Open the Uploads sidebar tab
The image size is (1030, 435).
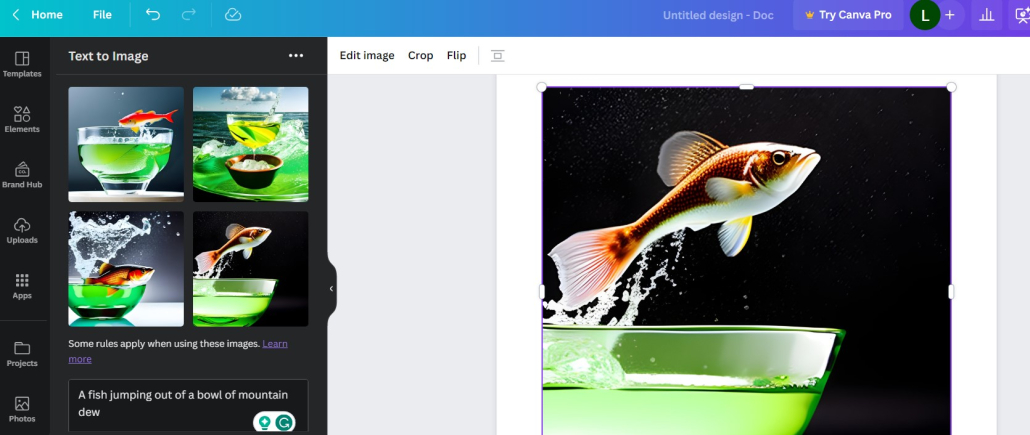click(22, 231)
